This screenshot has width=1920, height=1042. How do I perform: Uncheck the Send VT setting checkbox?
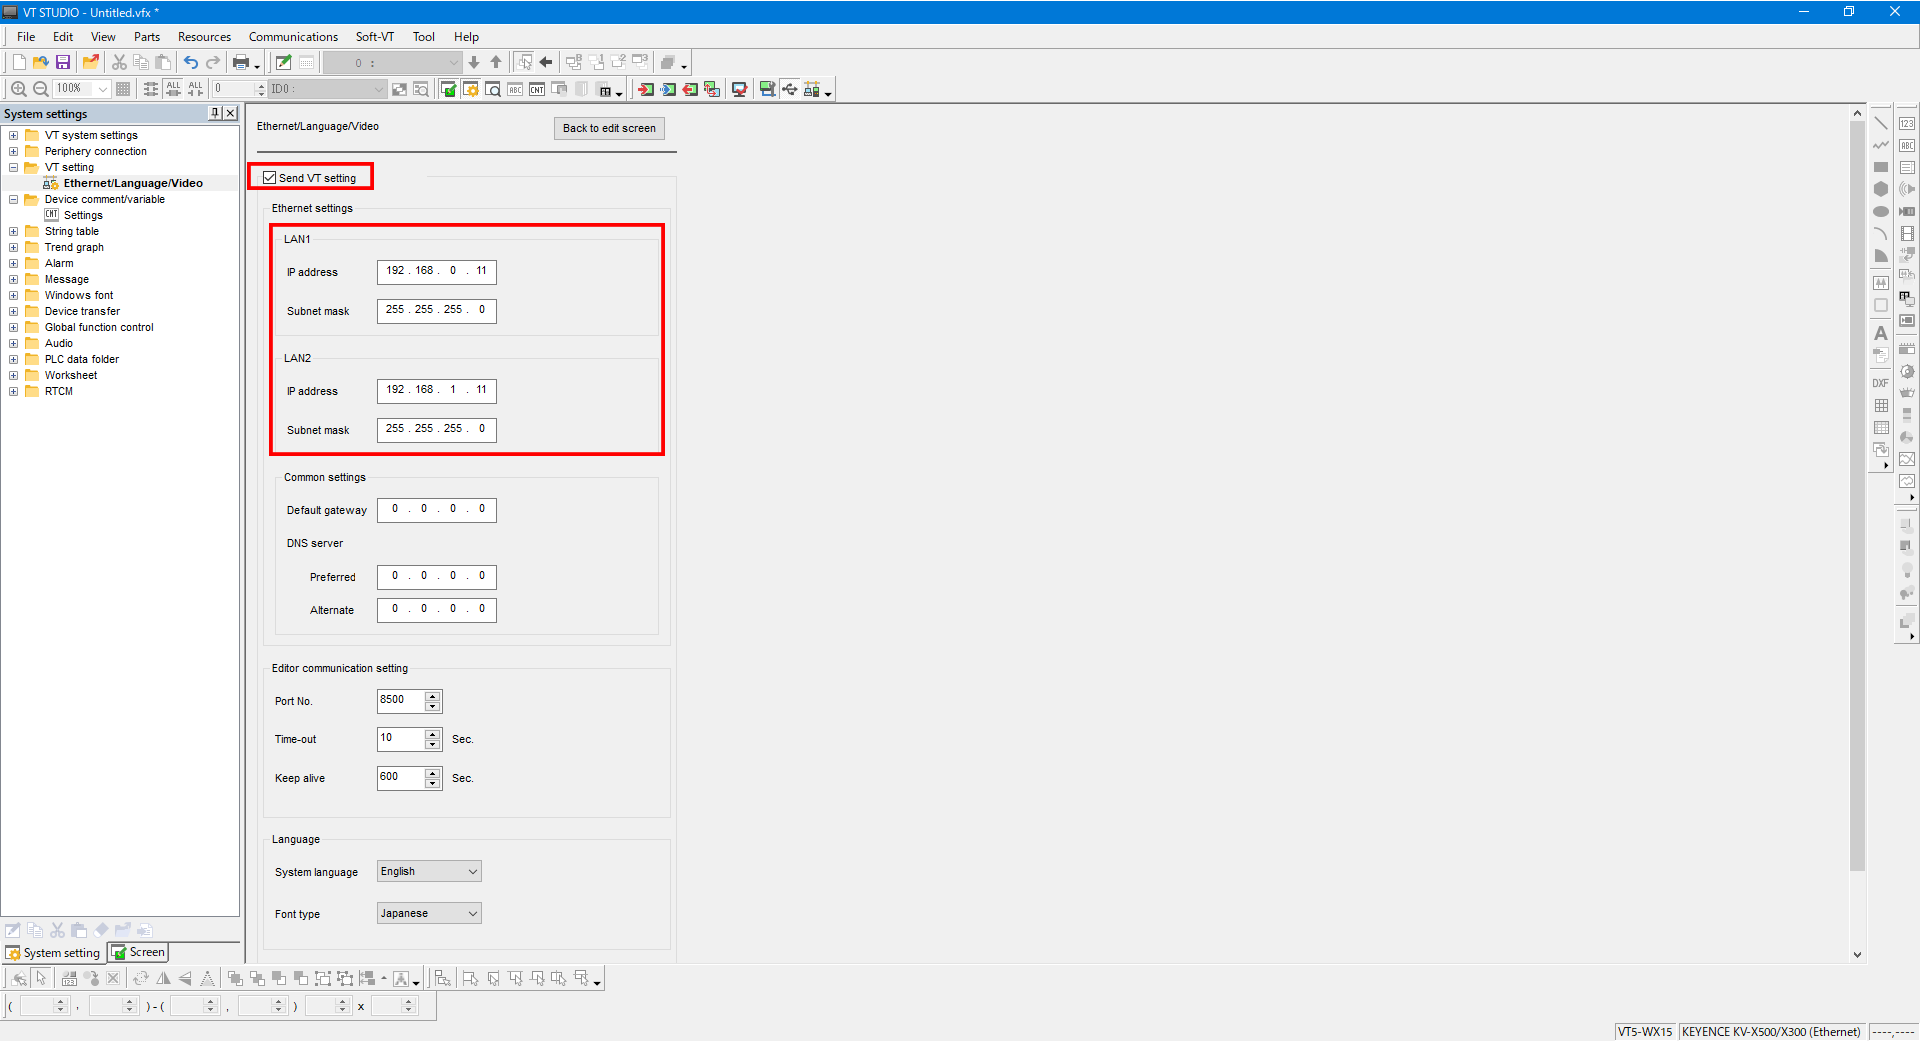pos(270,178)
